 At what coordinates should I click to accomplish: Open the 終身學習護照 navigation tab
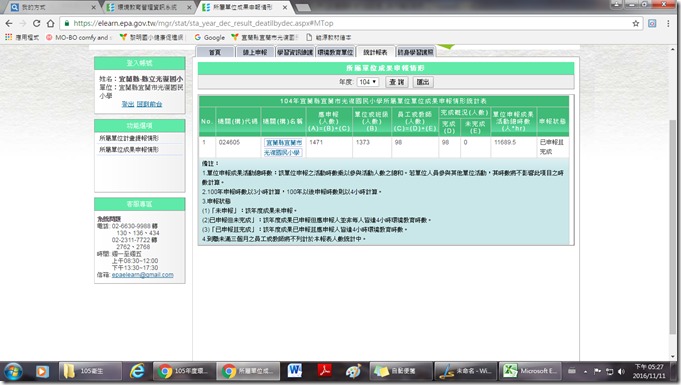[416, 52]
